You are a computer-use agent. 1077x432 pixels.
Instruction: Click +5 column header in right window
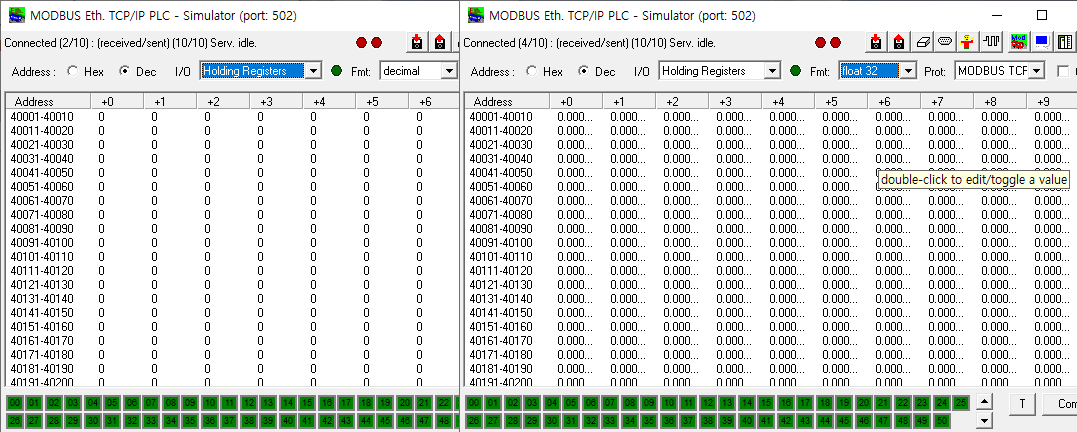tap(841, 102)
